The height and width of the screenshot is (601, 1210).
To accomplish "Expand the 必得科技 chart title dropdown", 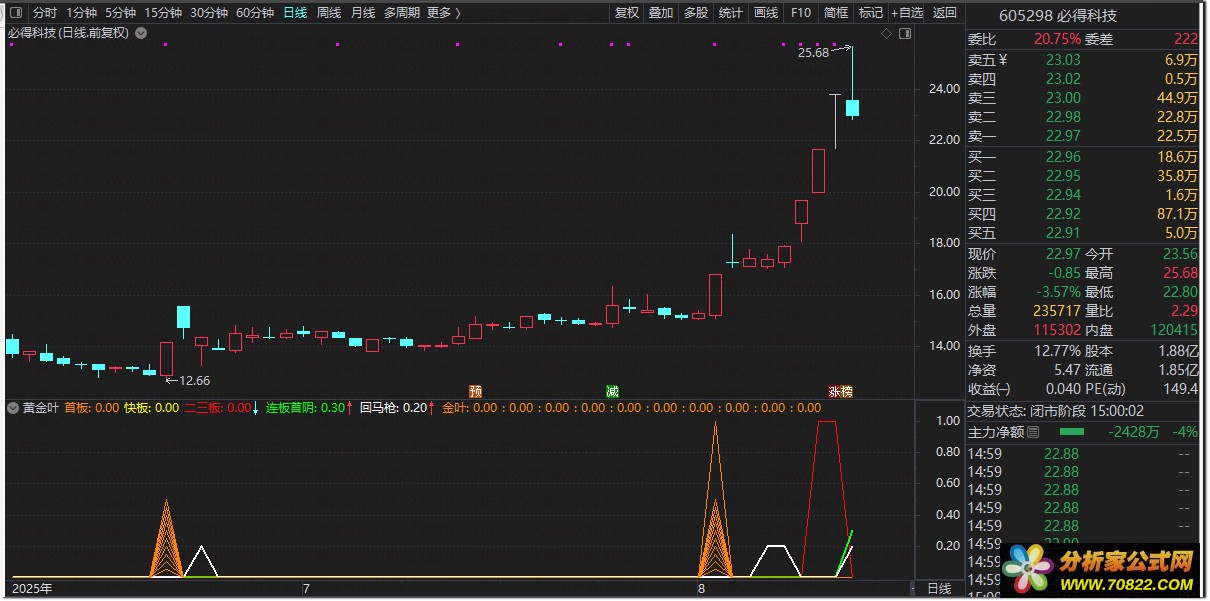I will click(x=140, y=33).
